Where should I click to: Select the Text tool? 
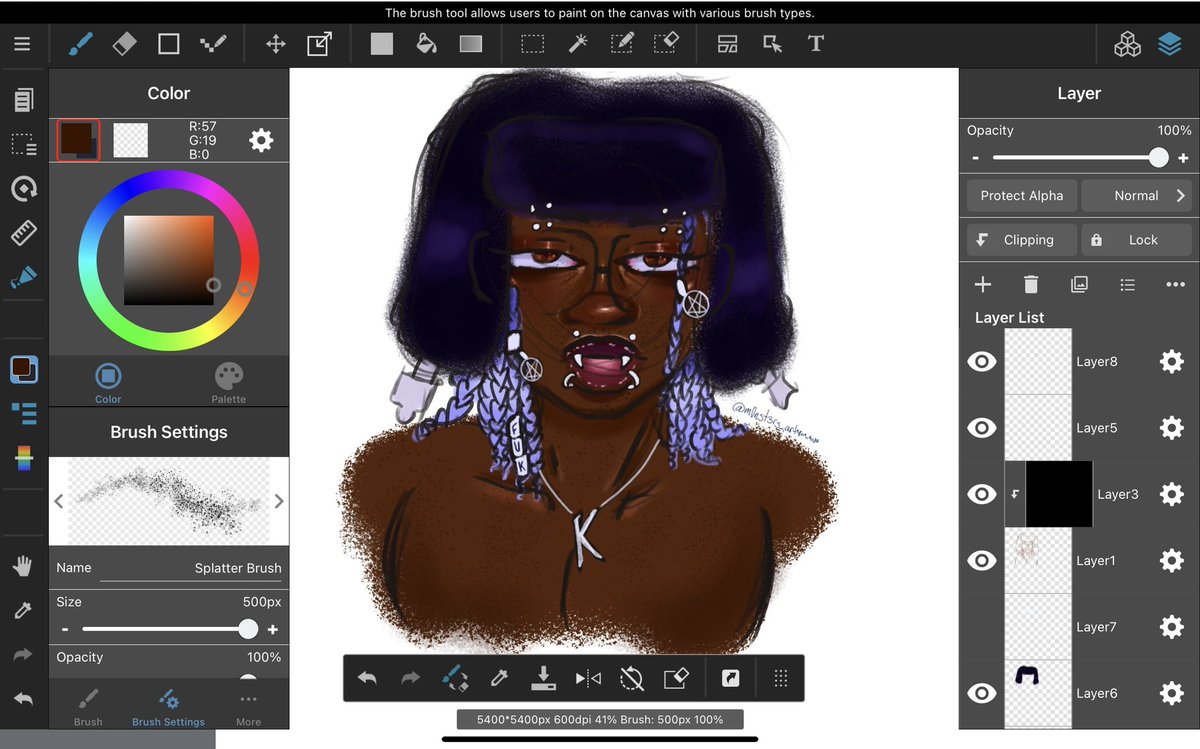pyautogui.click(x=816, y=44)
